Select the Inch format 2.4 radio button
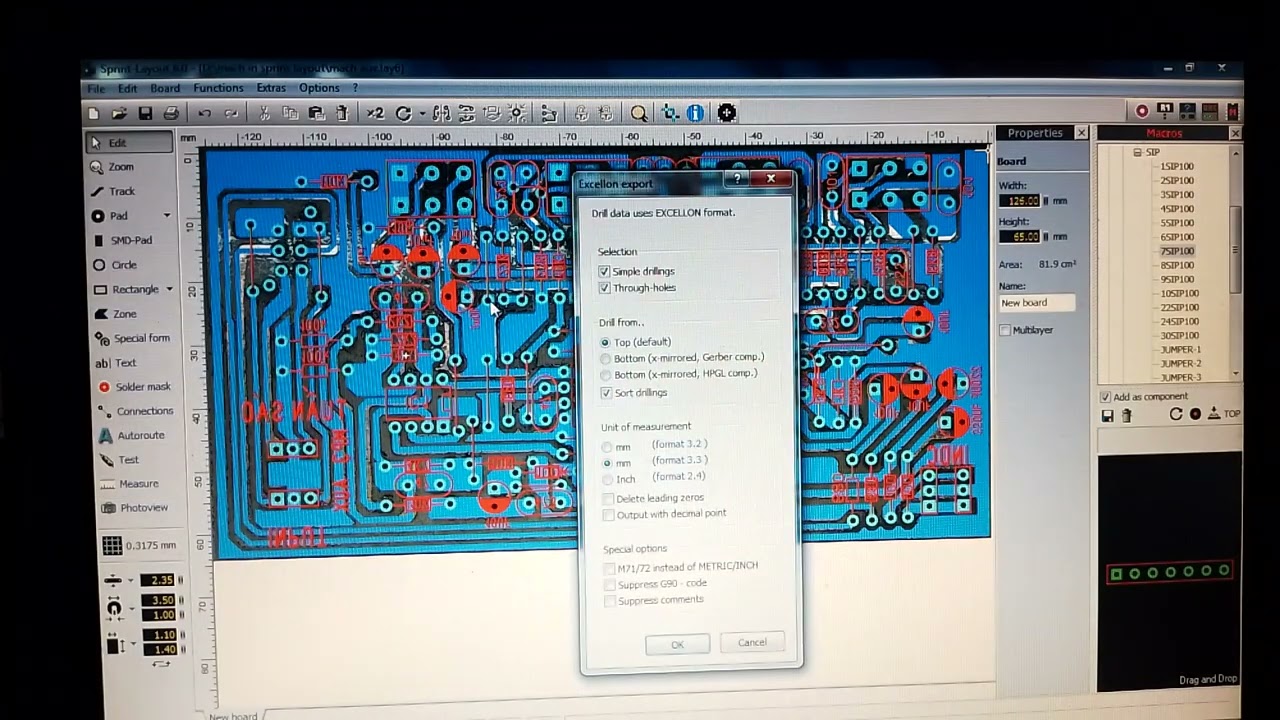Image resolution: width=1280 pixels, height=720 pixels. click(606, 479)
